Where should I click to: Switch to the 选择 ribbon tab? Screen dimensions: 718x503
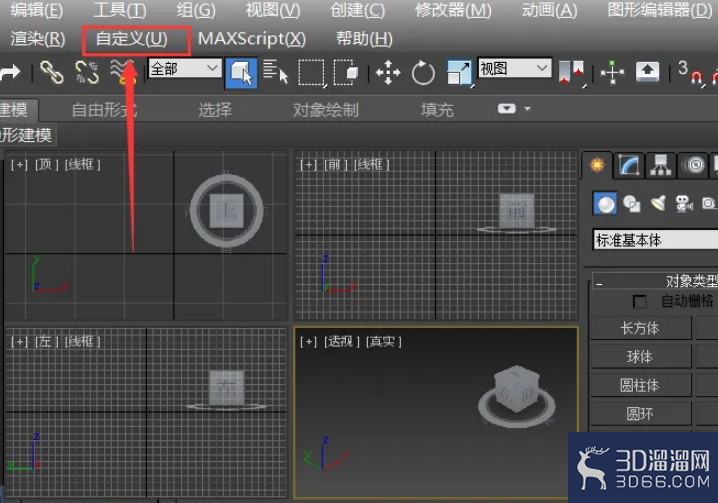(x=215, y=110)
